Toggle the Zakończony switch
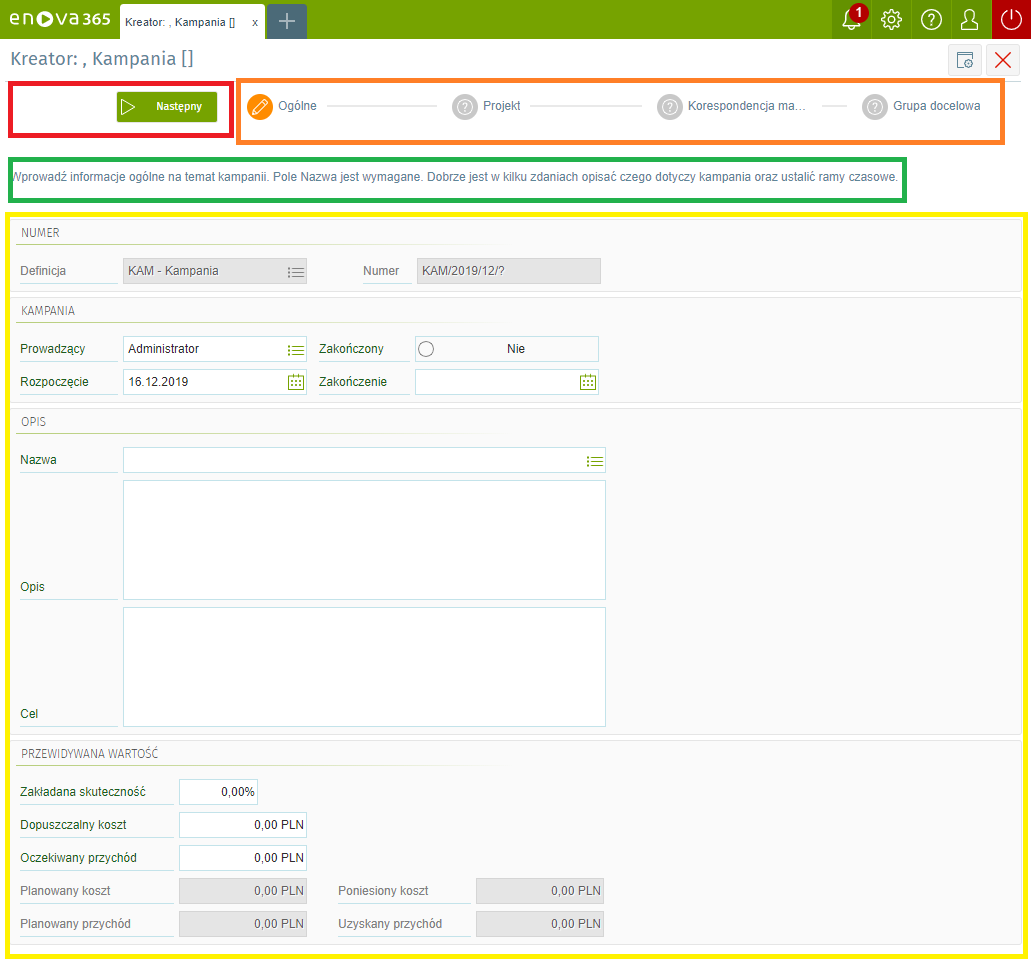This screenshot has height=963, width=1031. point(427,349)
